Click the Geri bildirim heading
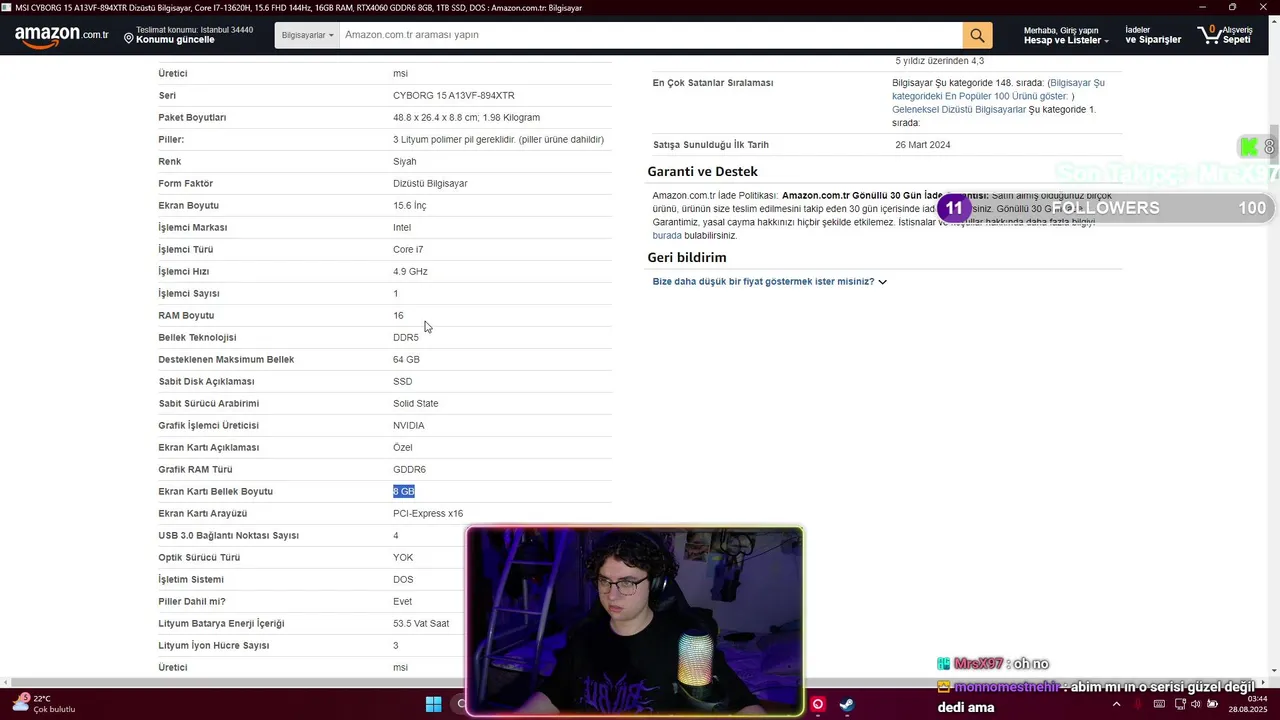The width and height of the screenshot is (1280, 720). (x=687, y=257)
